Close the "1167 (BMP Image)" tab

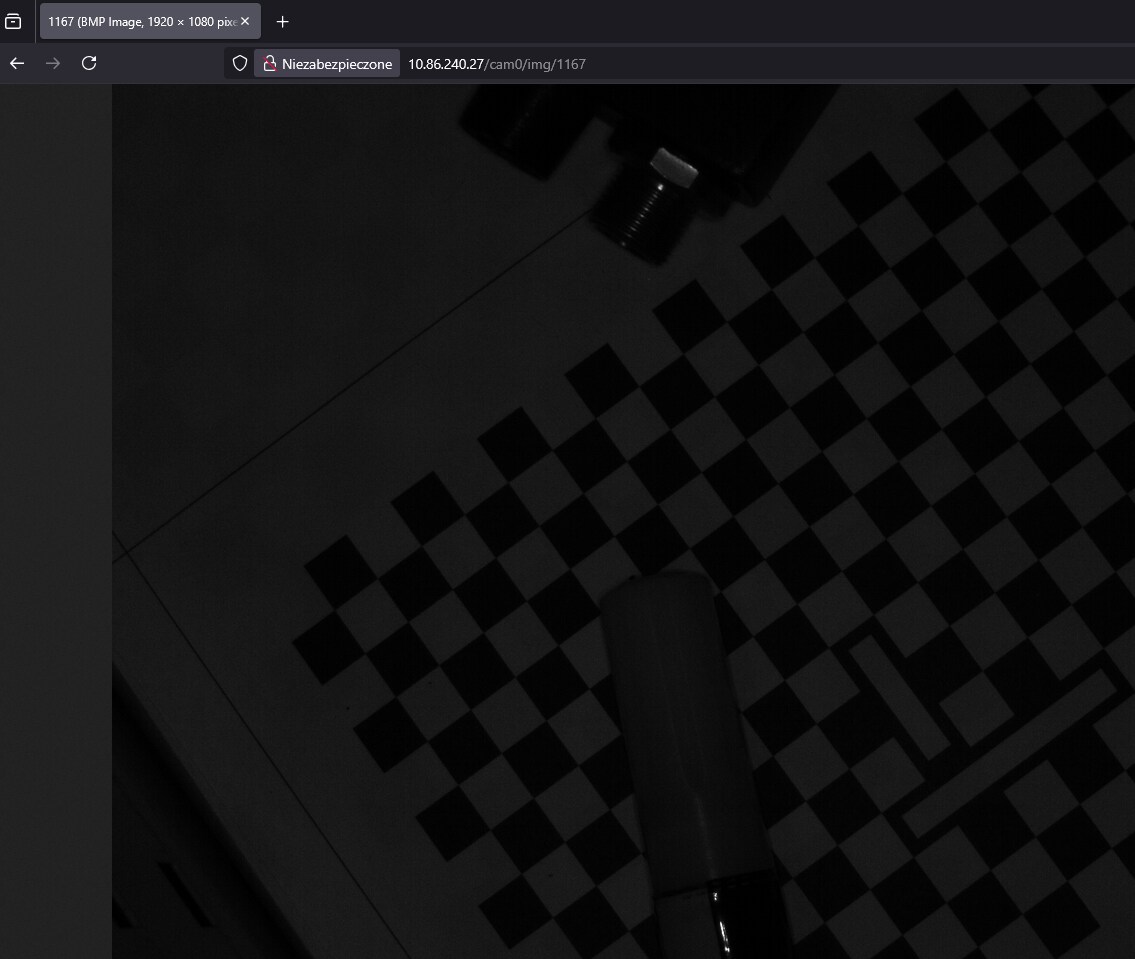245,20
